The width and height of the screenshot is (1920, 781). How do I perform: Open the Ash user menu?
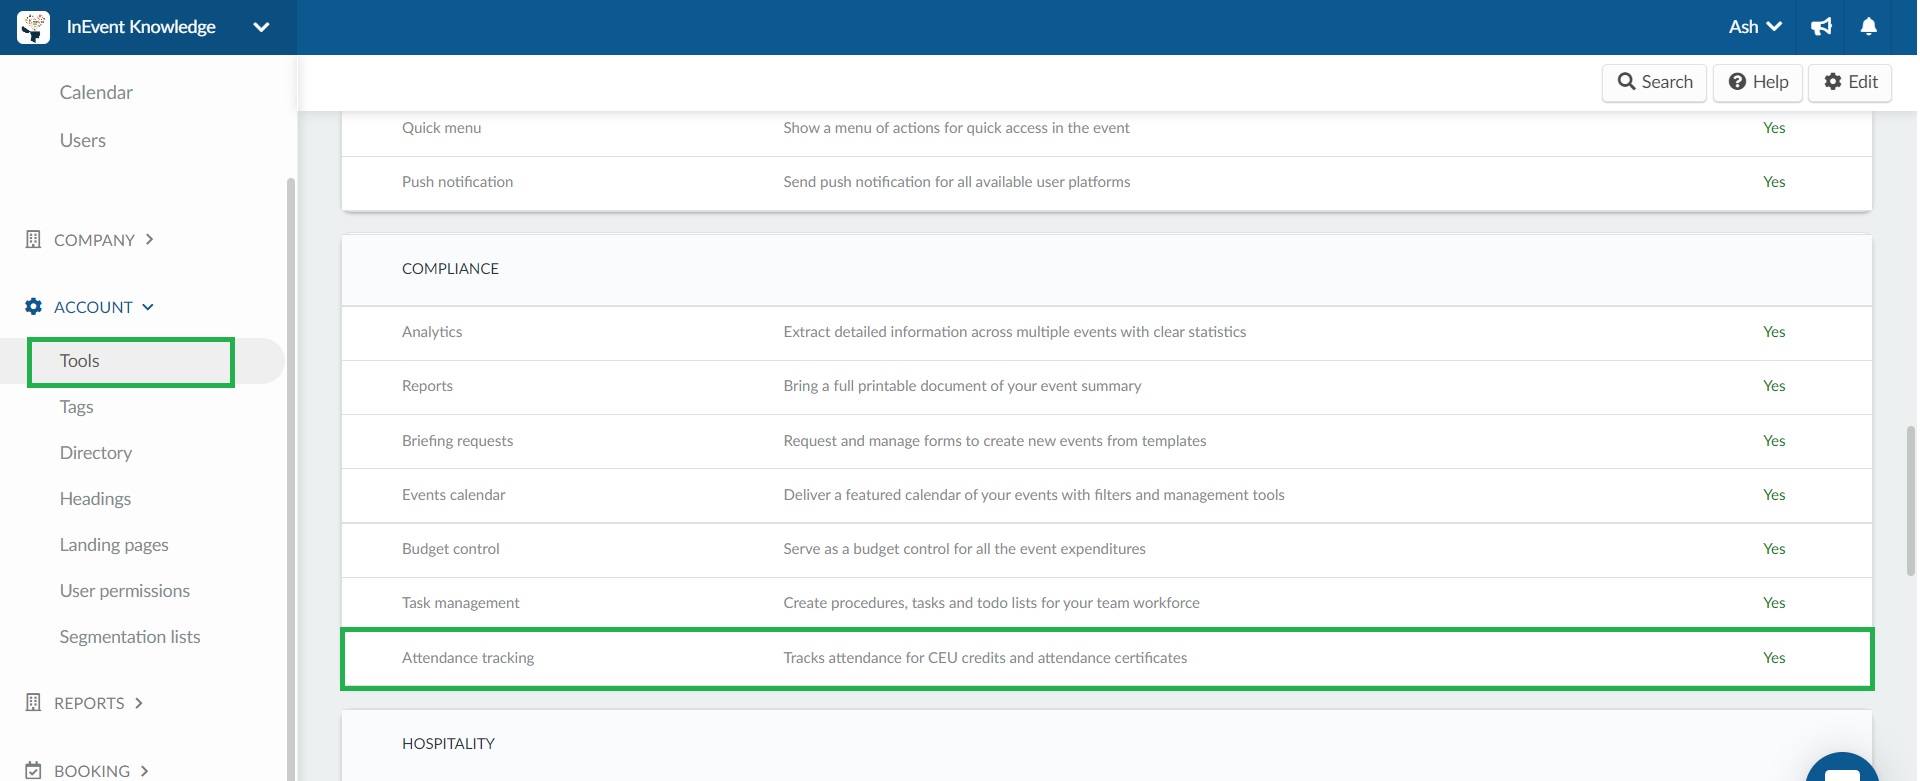click(x=1755, y=27)
